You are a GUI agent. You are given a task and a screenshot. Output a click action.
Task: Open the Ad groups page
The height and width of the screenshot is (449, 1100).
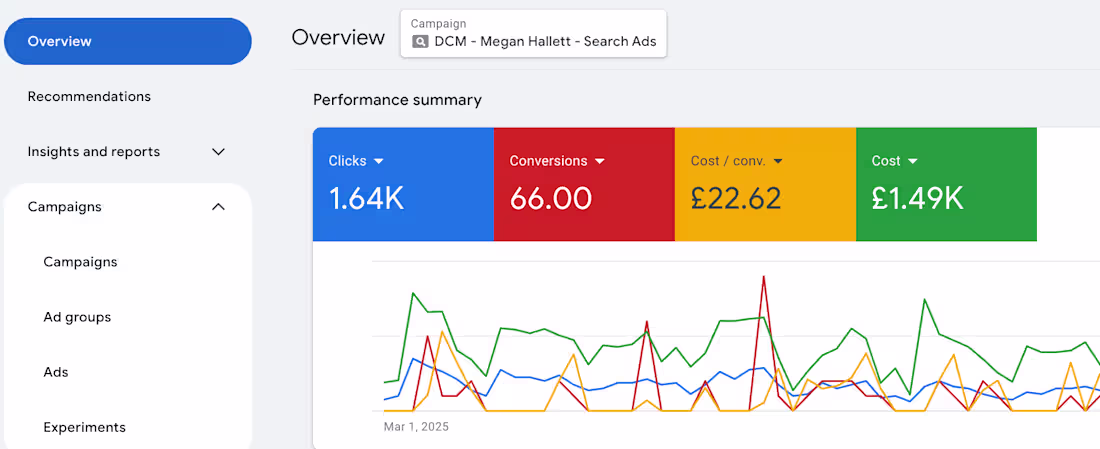click(x=77, y=317)
